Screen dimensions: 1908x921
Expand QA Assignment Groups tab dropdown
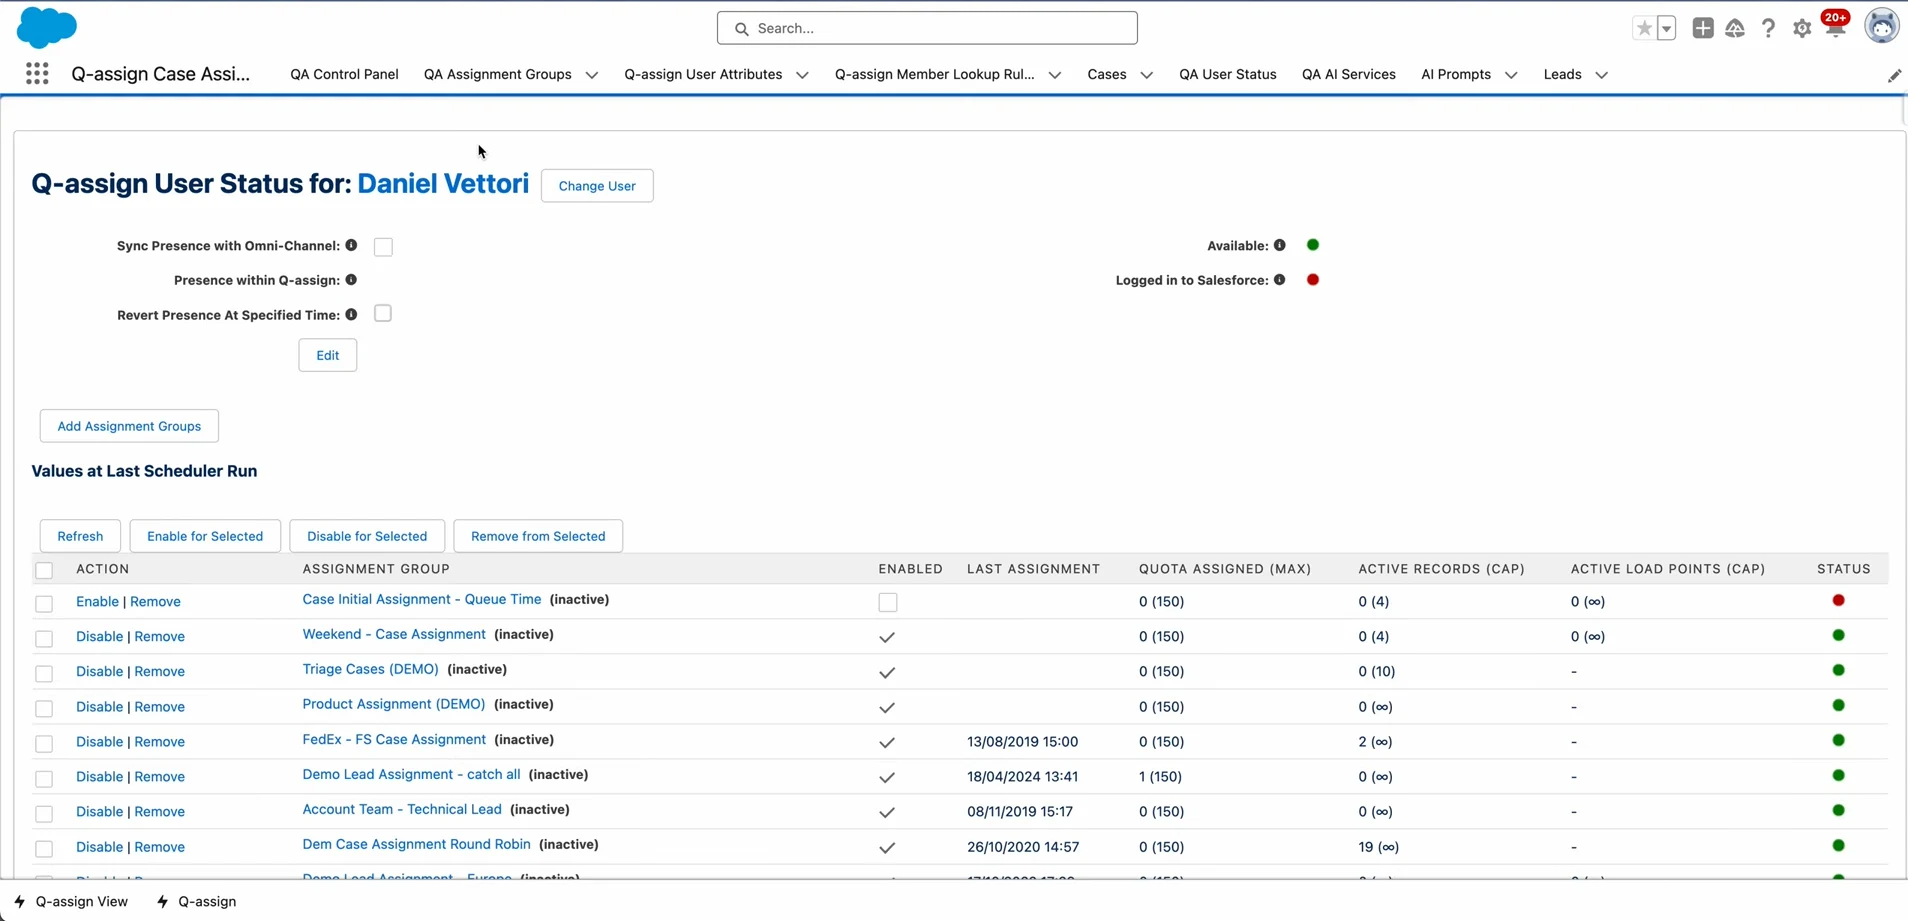click(x=591, y=75)
